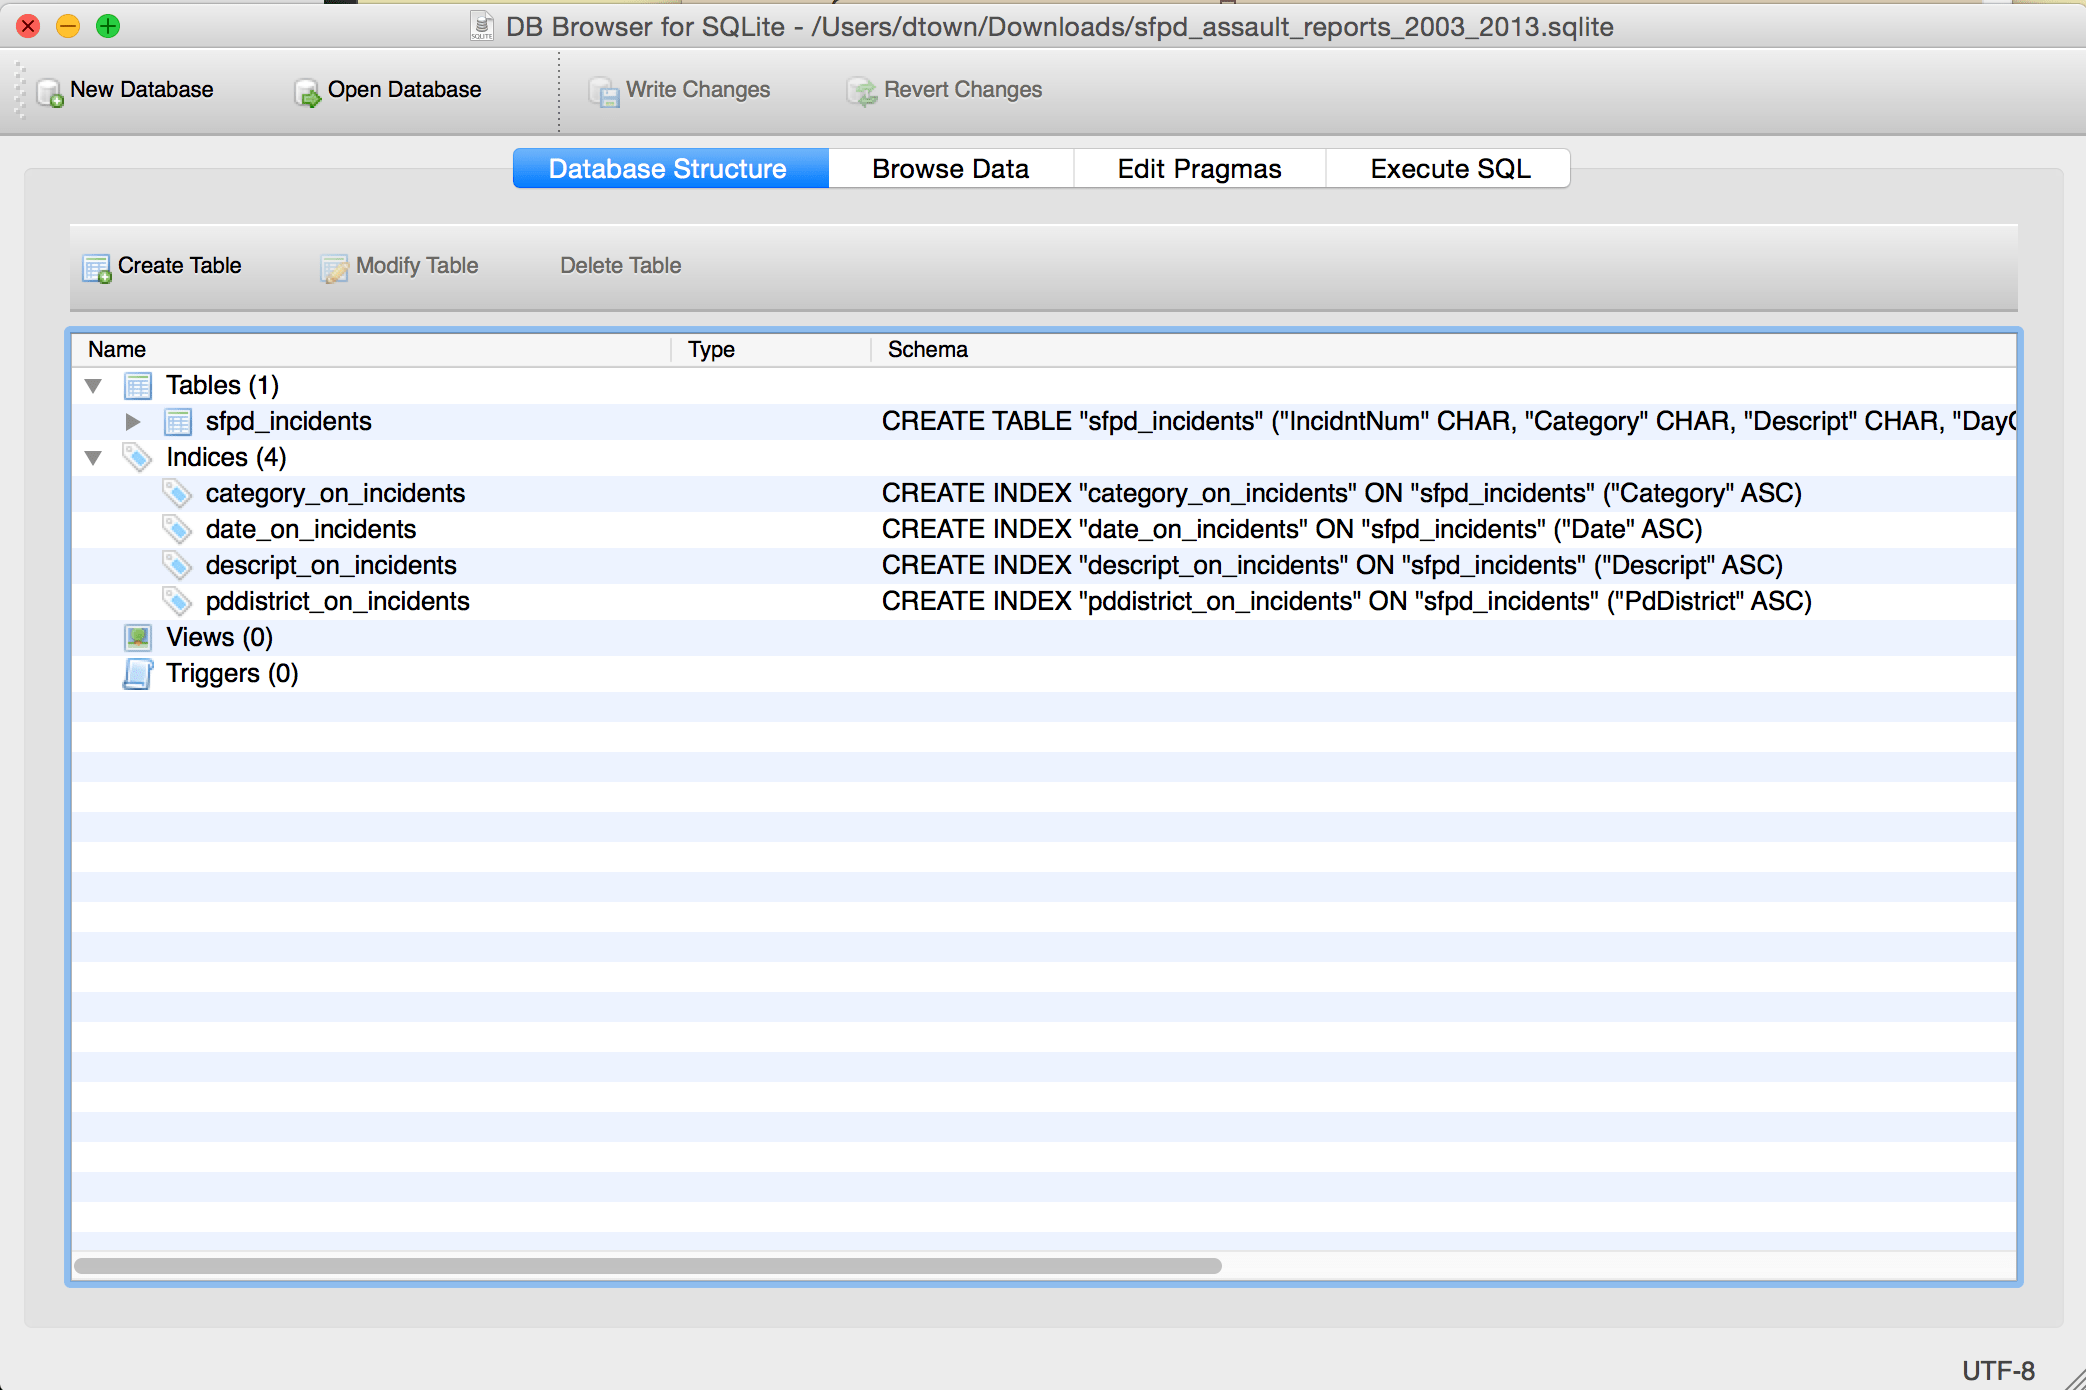Screen dimensions: 2086x1390
Task: Select the date_on_incidents index
Action: [x=310, y=530]
